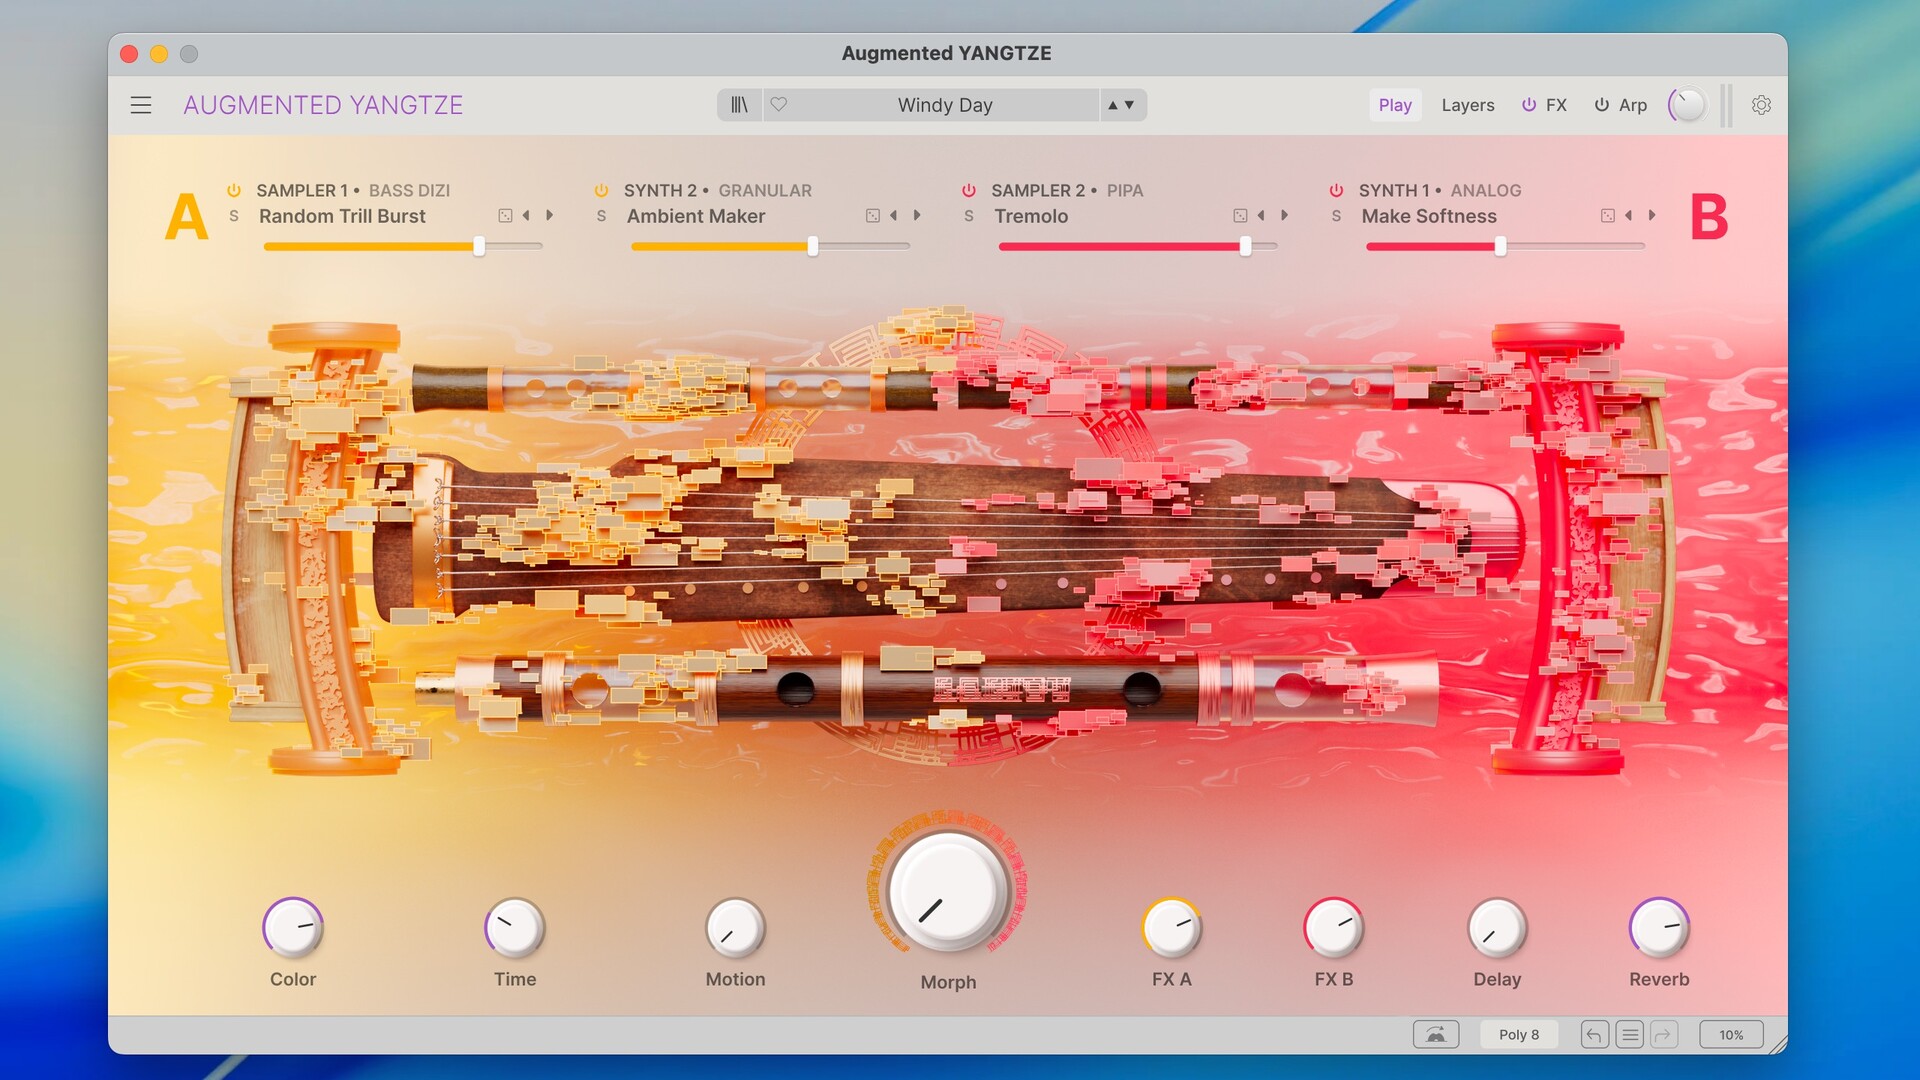Image resolution: width=1920 pixels, height=1080 pixels.
Task: Select previous Synth 1 preset arrow
Action: click(1628, 215)
